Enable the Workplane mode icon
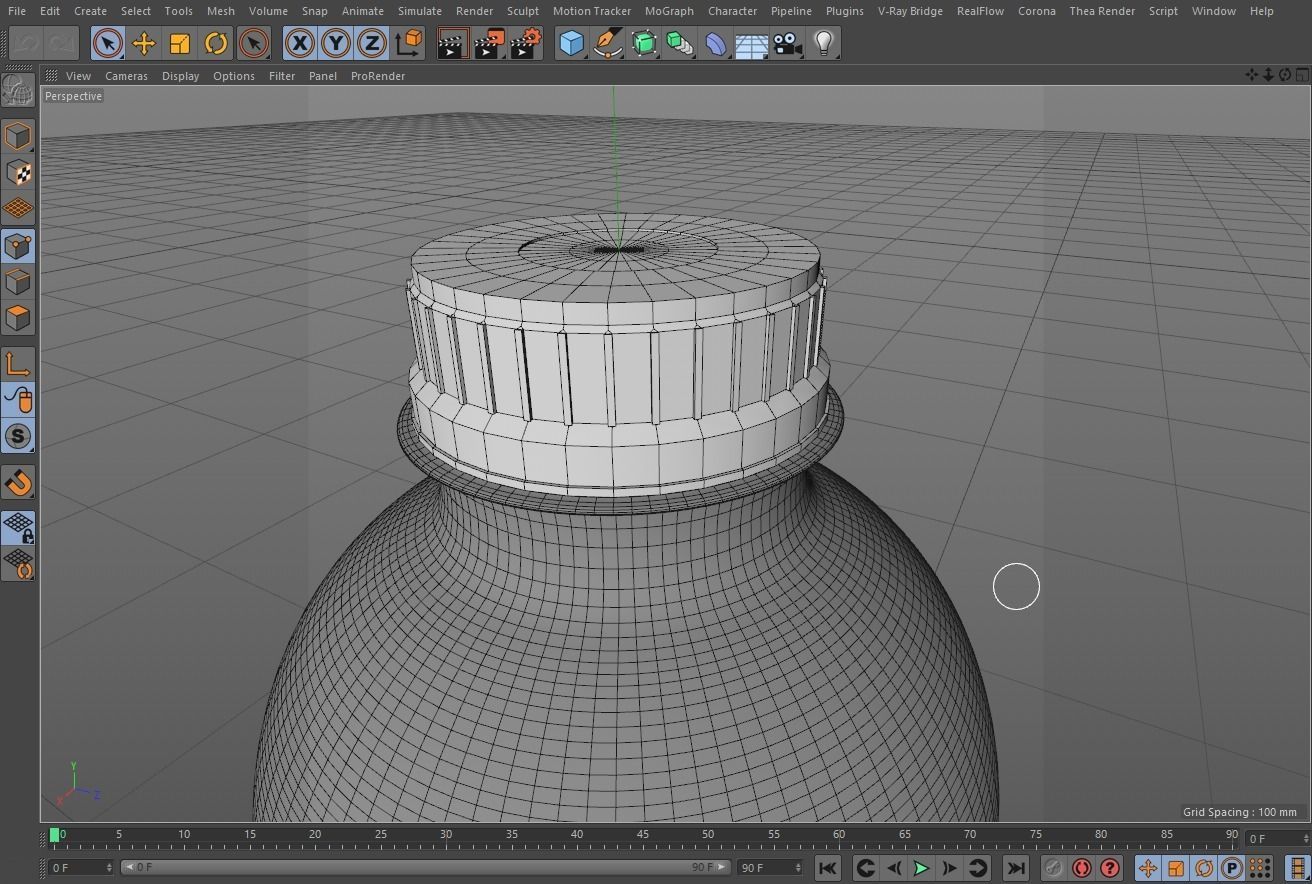The image size is (1312, 884). [18, 208]
